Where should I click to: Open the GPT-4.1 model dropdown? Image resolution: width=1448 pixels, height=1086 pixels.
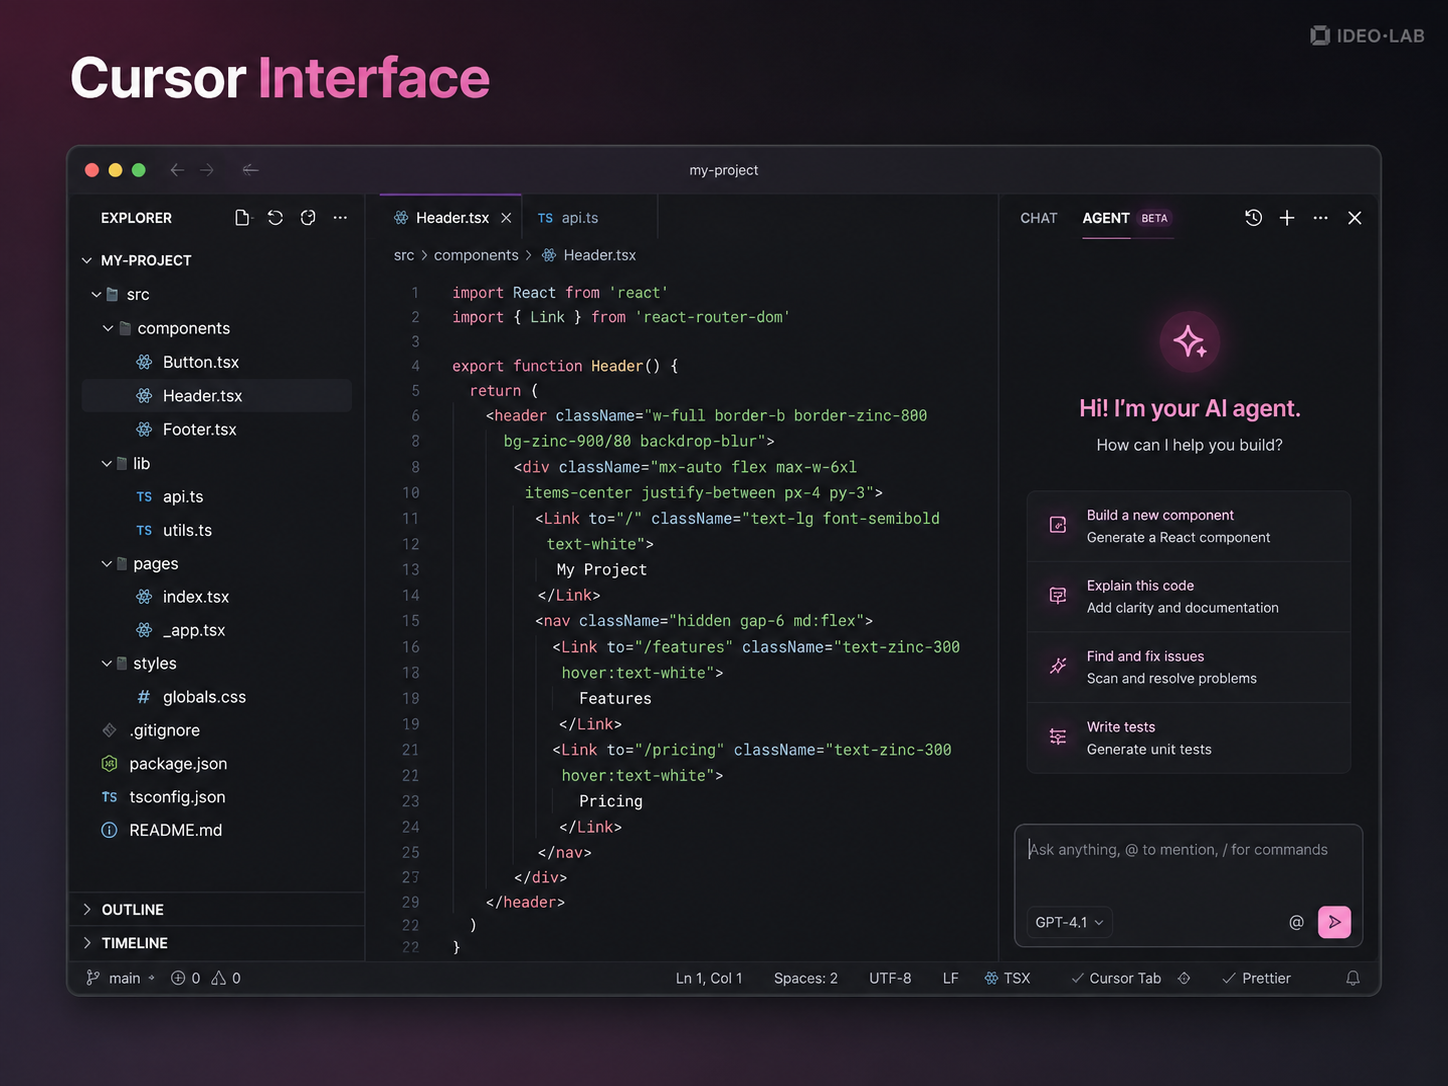point(1069,922)
